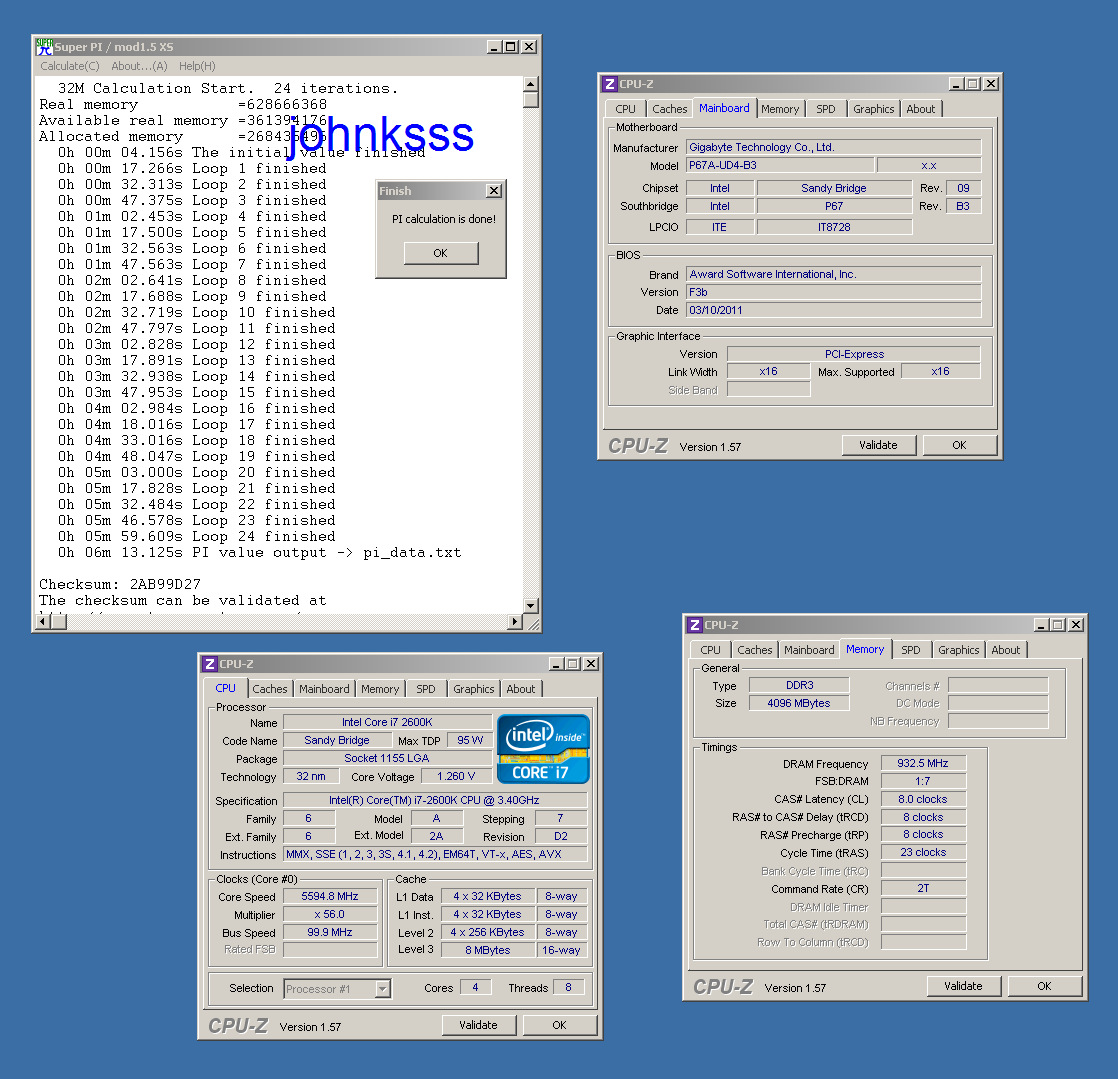This screenshot has width=1118, height=1079.
Task: Open the CPU tab in Memory window
Action: pyautogui.click(x=710, y=650)
